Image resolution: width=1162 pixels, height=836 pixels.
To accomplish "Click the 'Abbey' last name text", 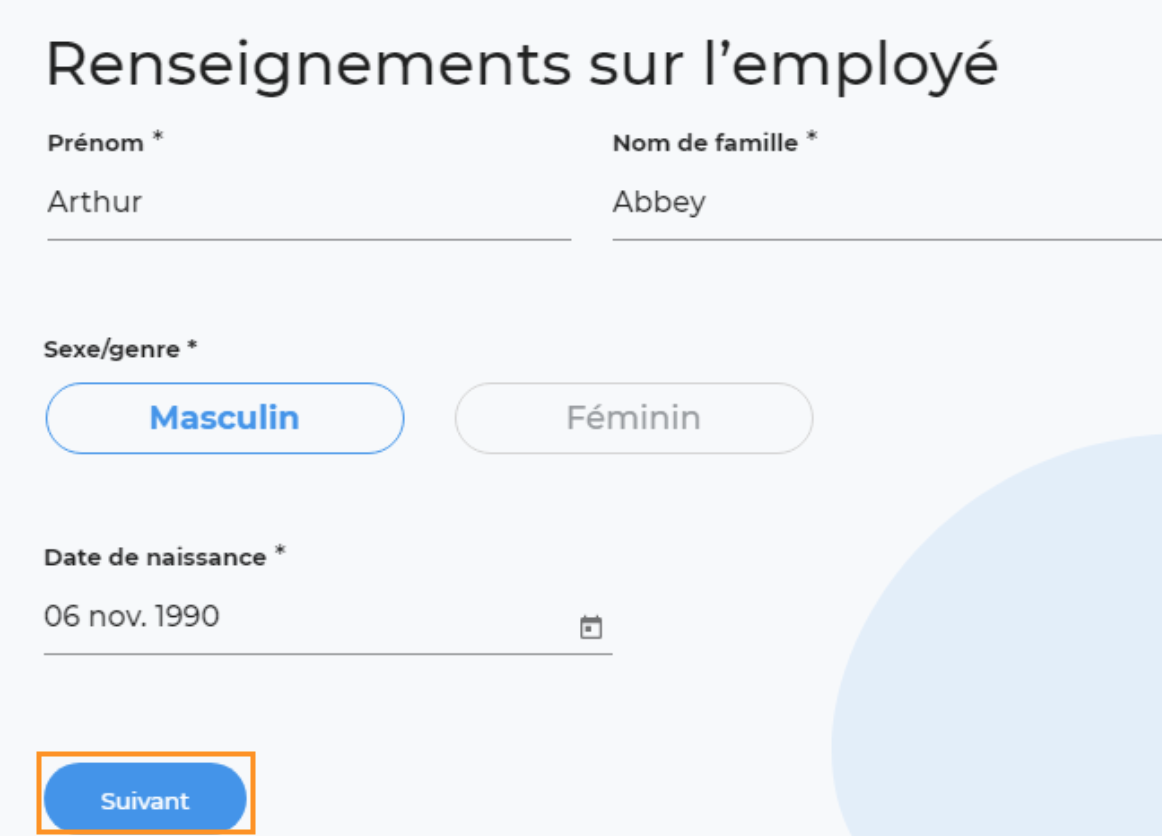I will point(659,202).
